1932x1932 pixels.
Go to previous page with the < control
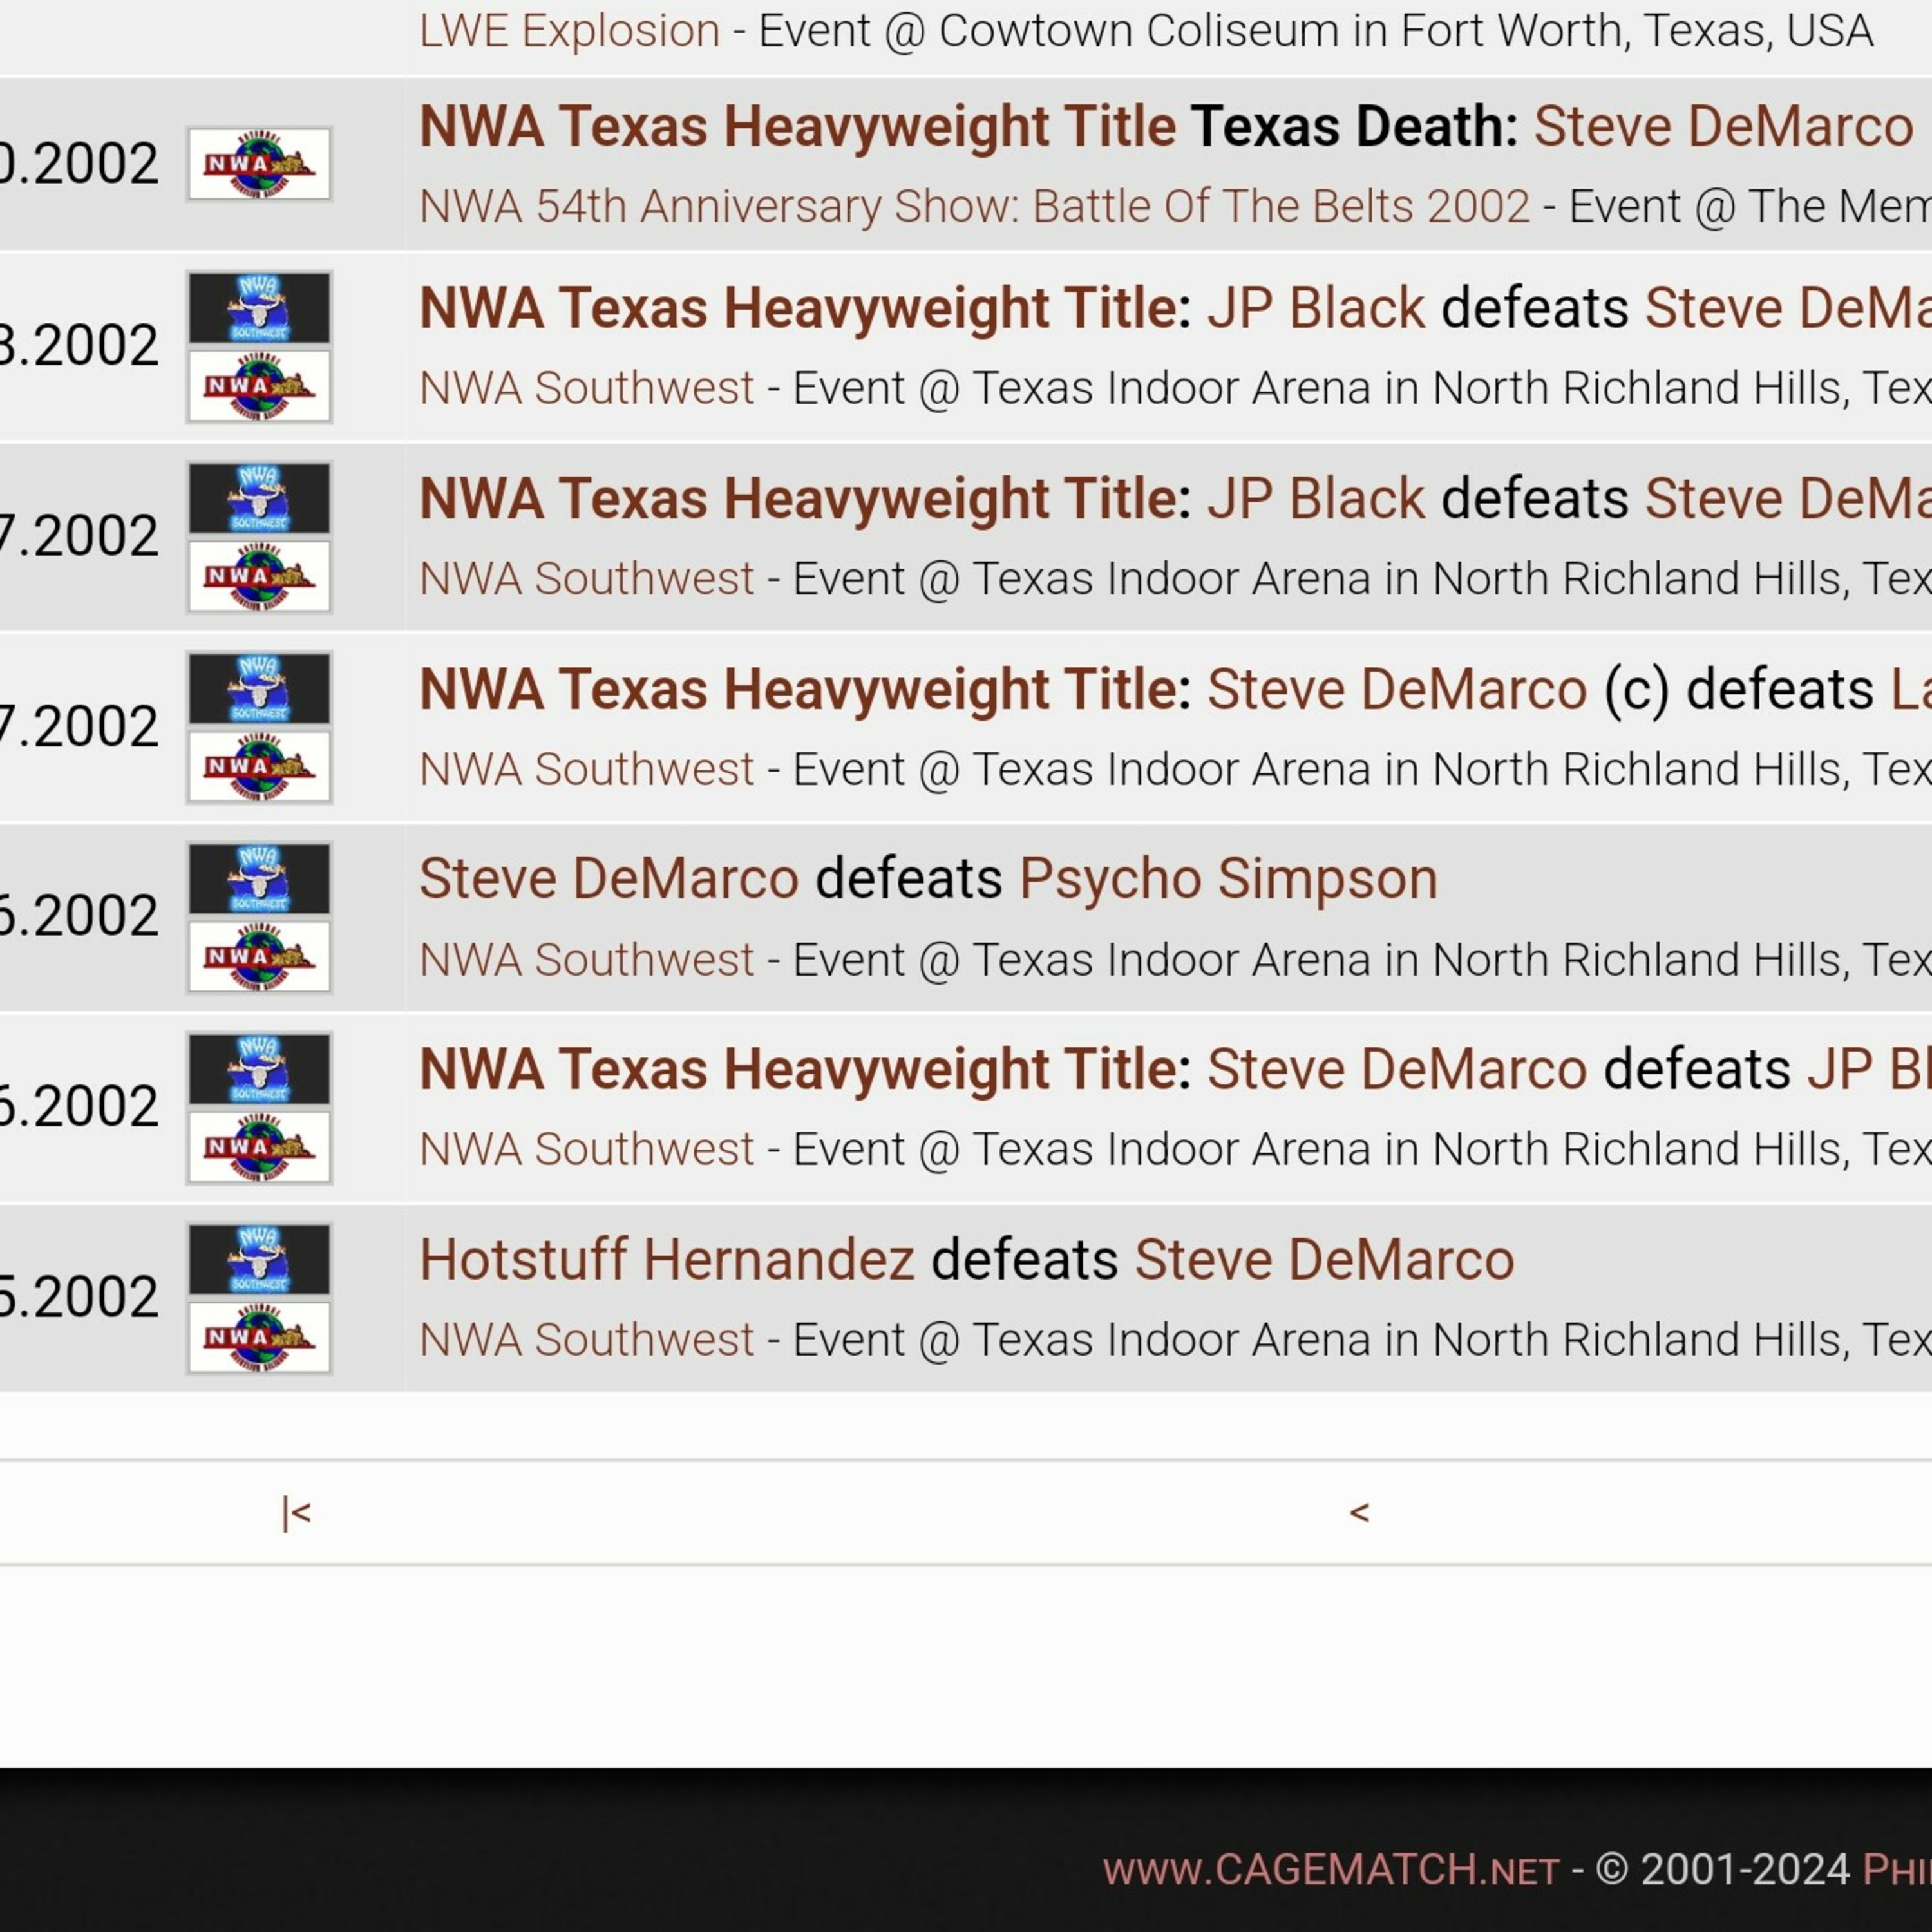coord(1359,1513)
